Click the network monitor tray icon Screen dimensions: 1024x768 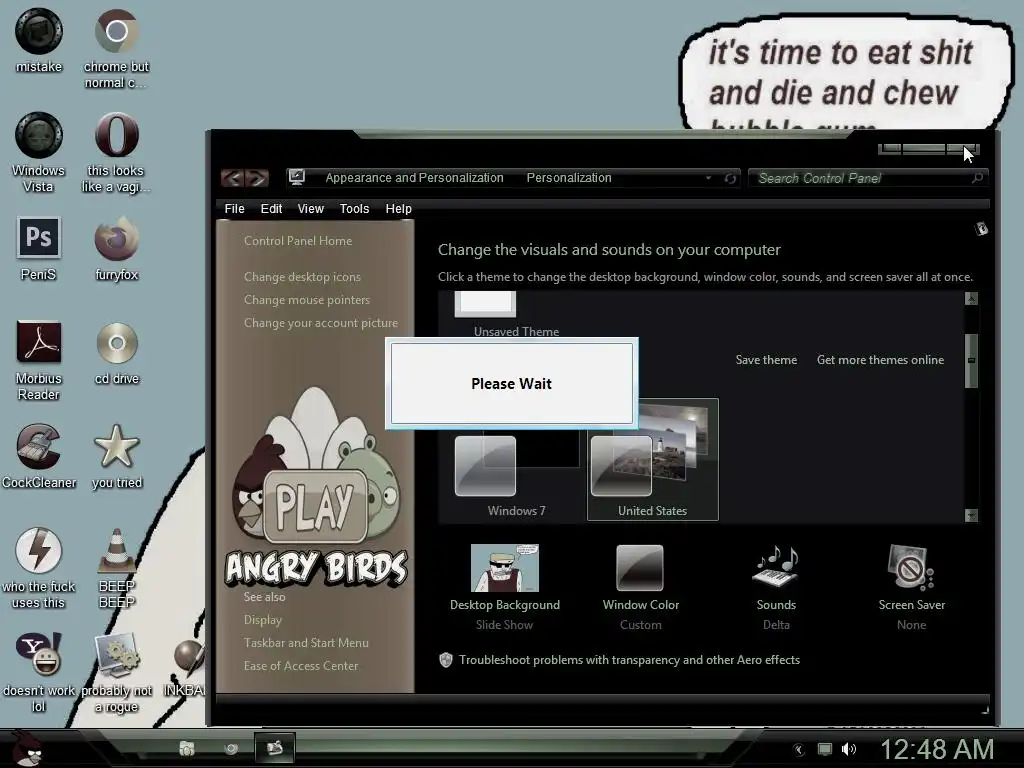click(825, 749)
